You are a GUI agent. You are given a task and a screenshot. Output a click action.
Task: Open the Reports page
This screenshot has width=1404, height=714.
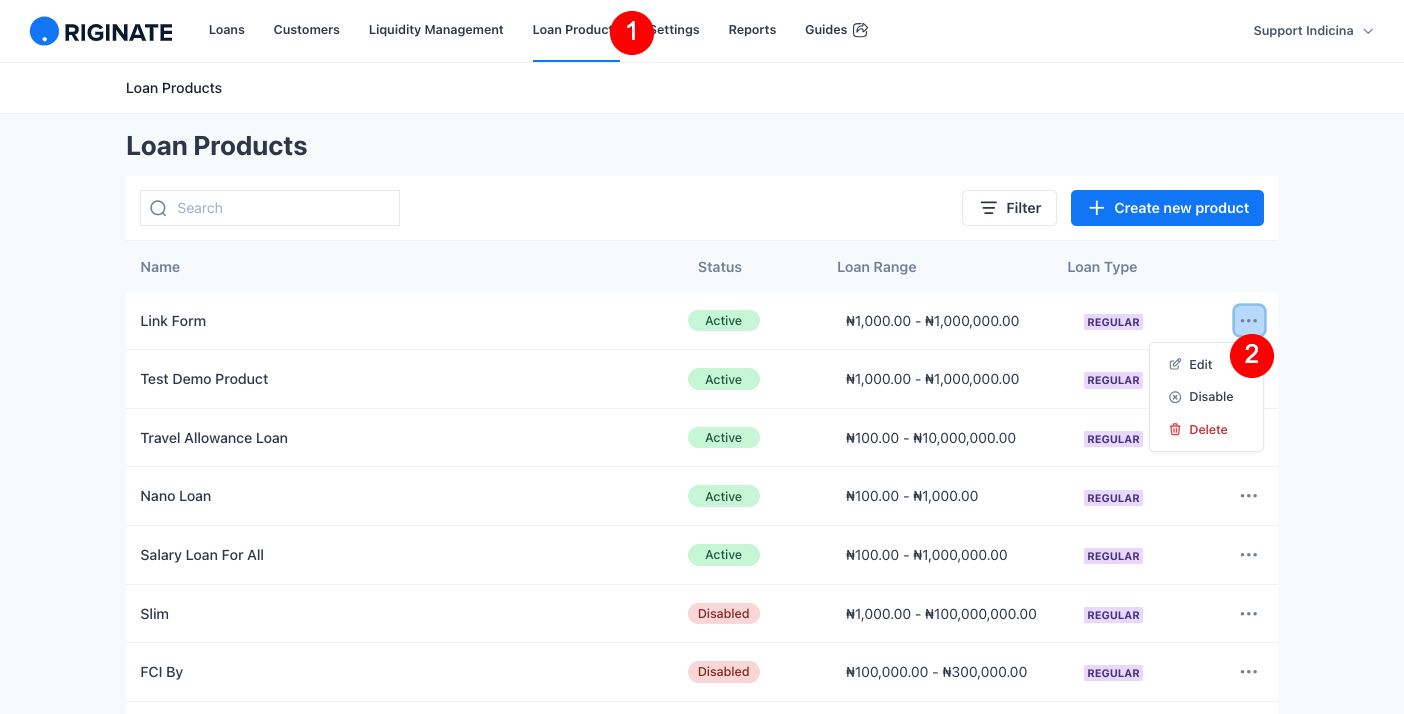[752, 30]
